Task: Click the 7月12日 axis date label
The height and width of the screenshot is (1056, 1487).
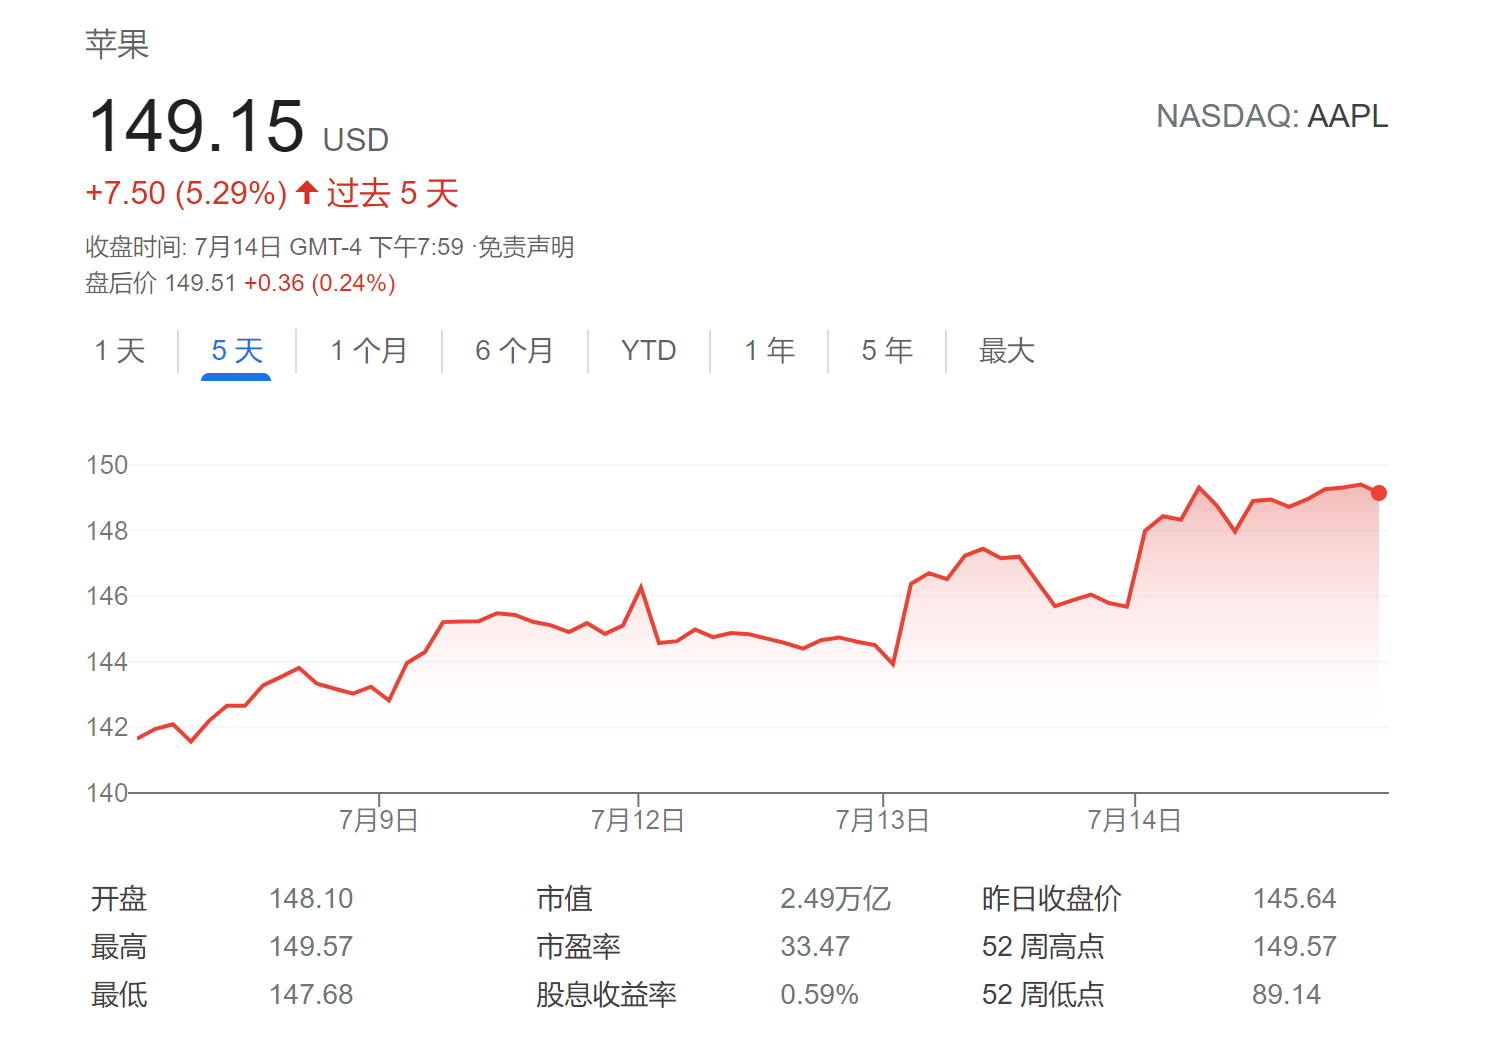Action: coord(638,821)
